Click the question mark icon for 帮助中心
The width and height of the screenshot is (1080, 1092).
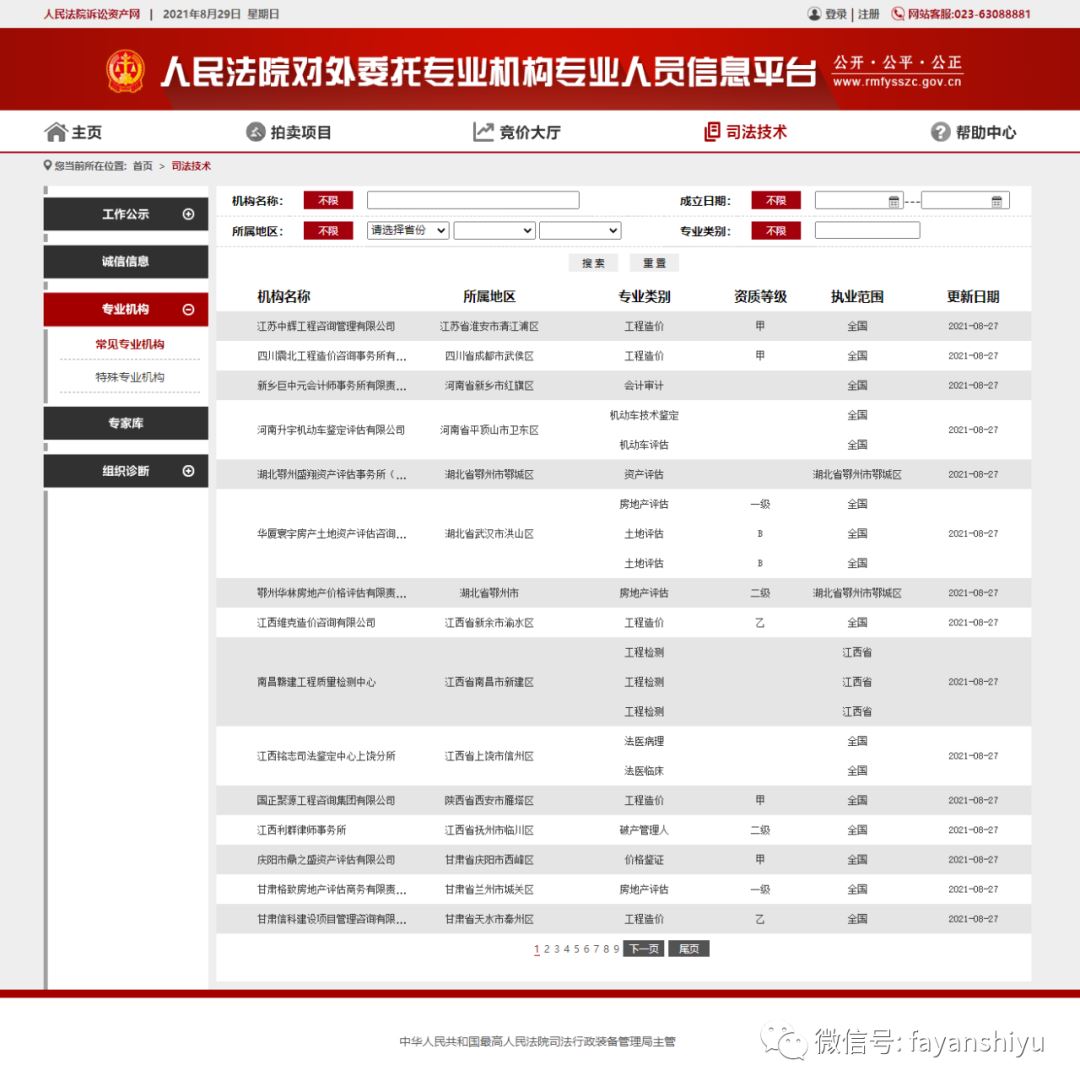tap(940, 132)
